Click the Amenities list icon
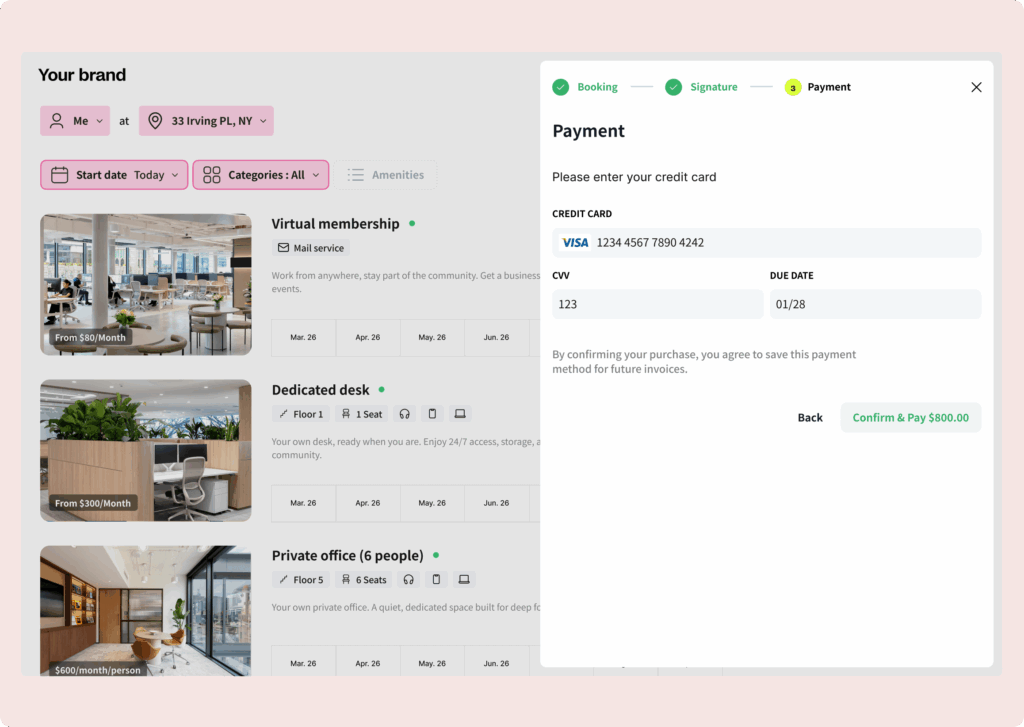1024x727 pixels. tap(355, 175)
